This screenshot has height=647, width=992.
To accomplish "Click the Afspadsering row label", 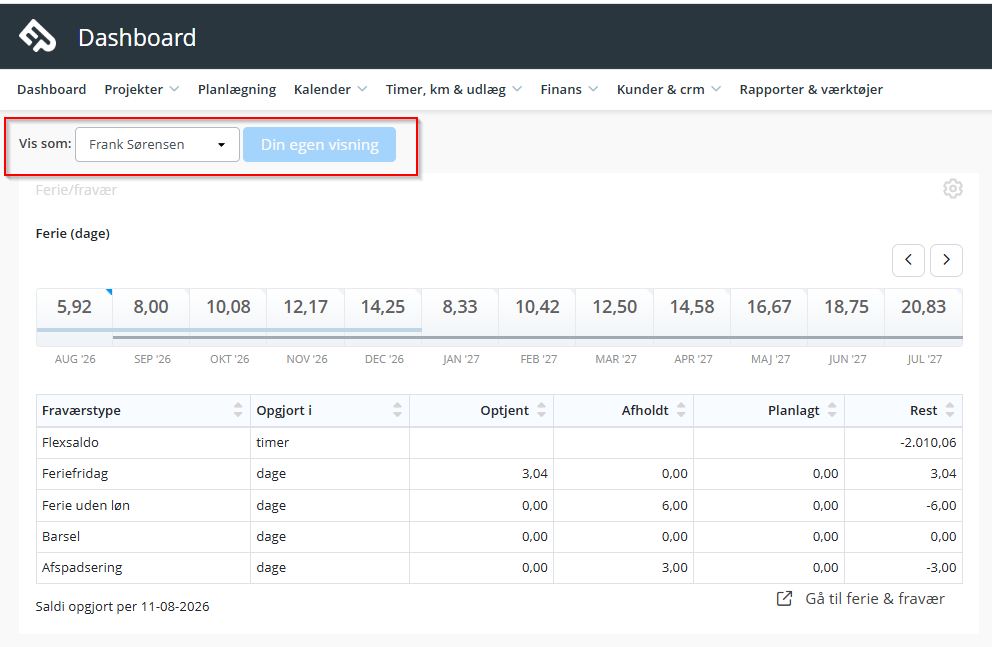I will (x=82, y=567).
